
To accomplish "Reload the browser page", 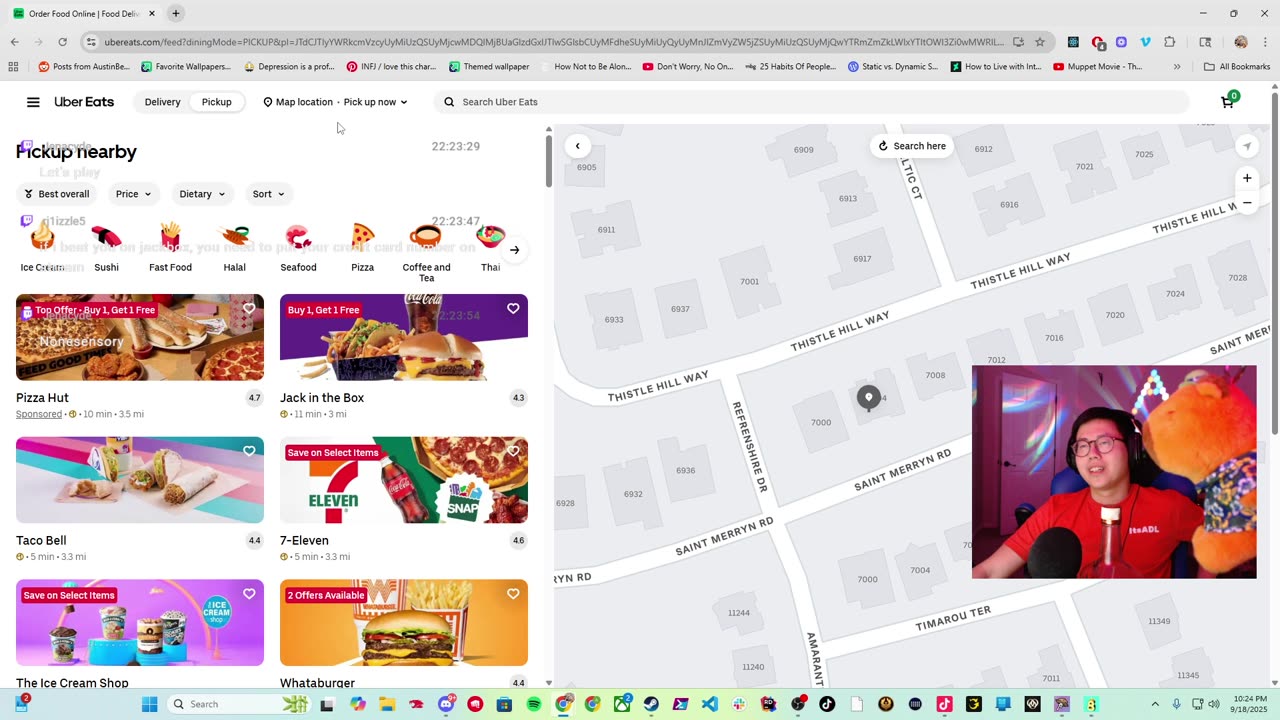I will pyautogui.click(x=62, y=42).
